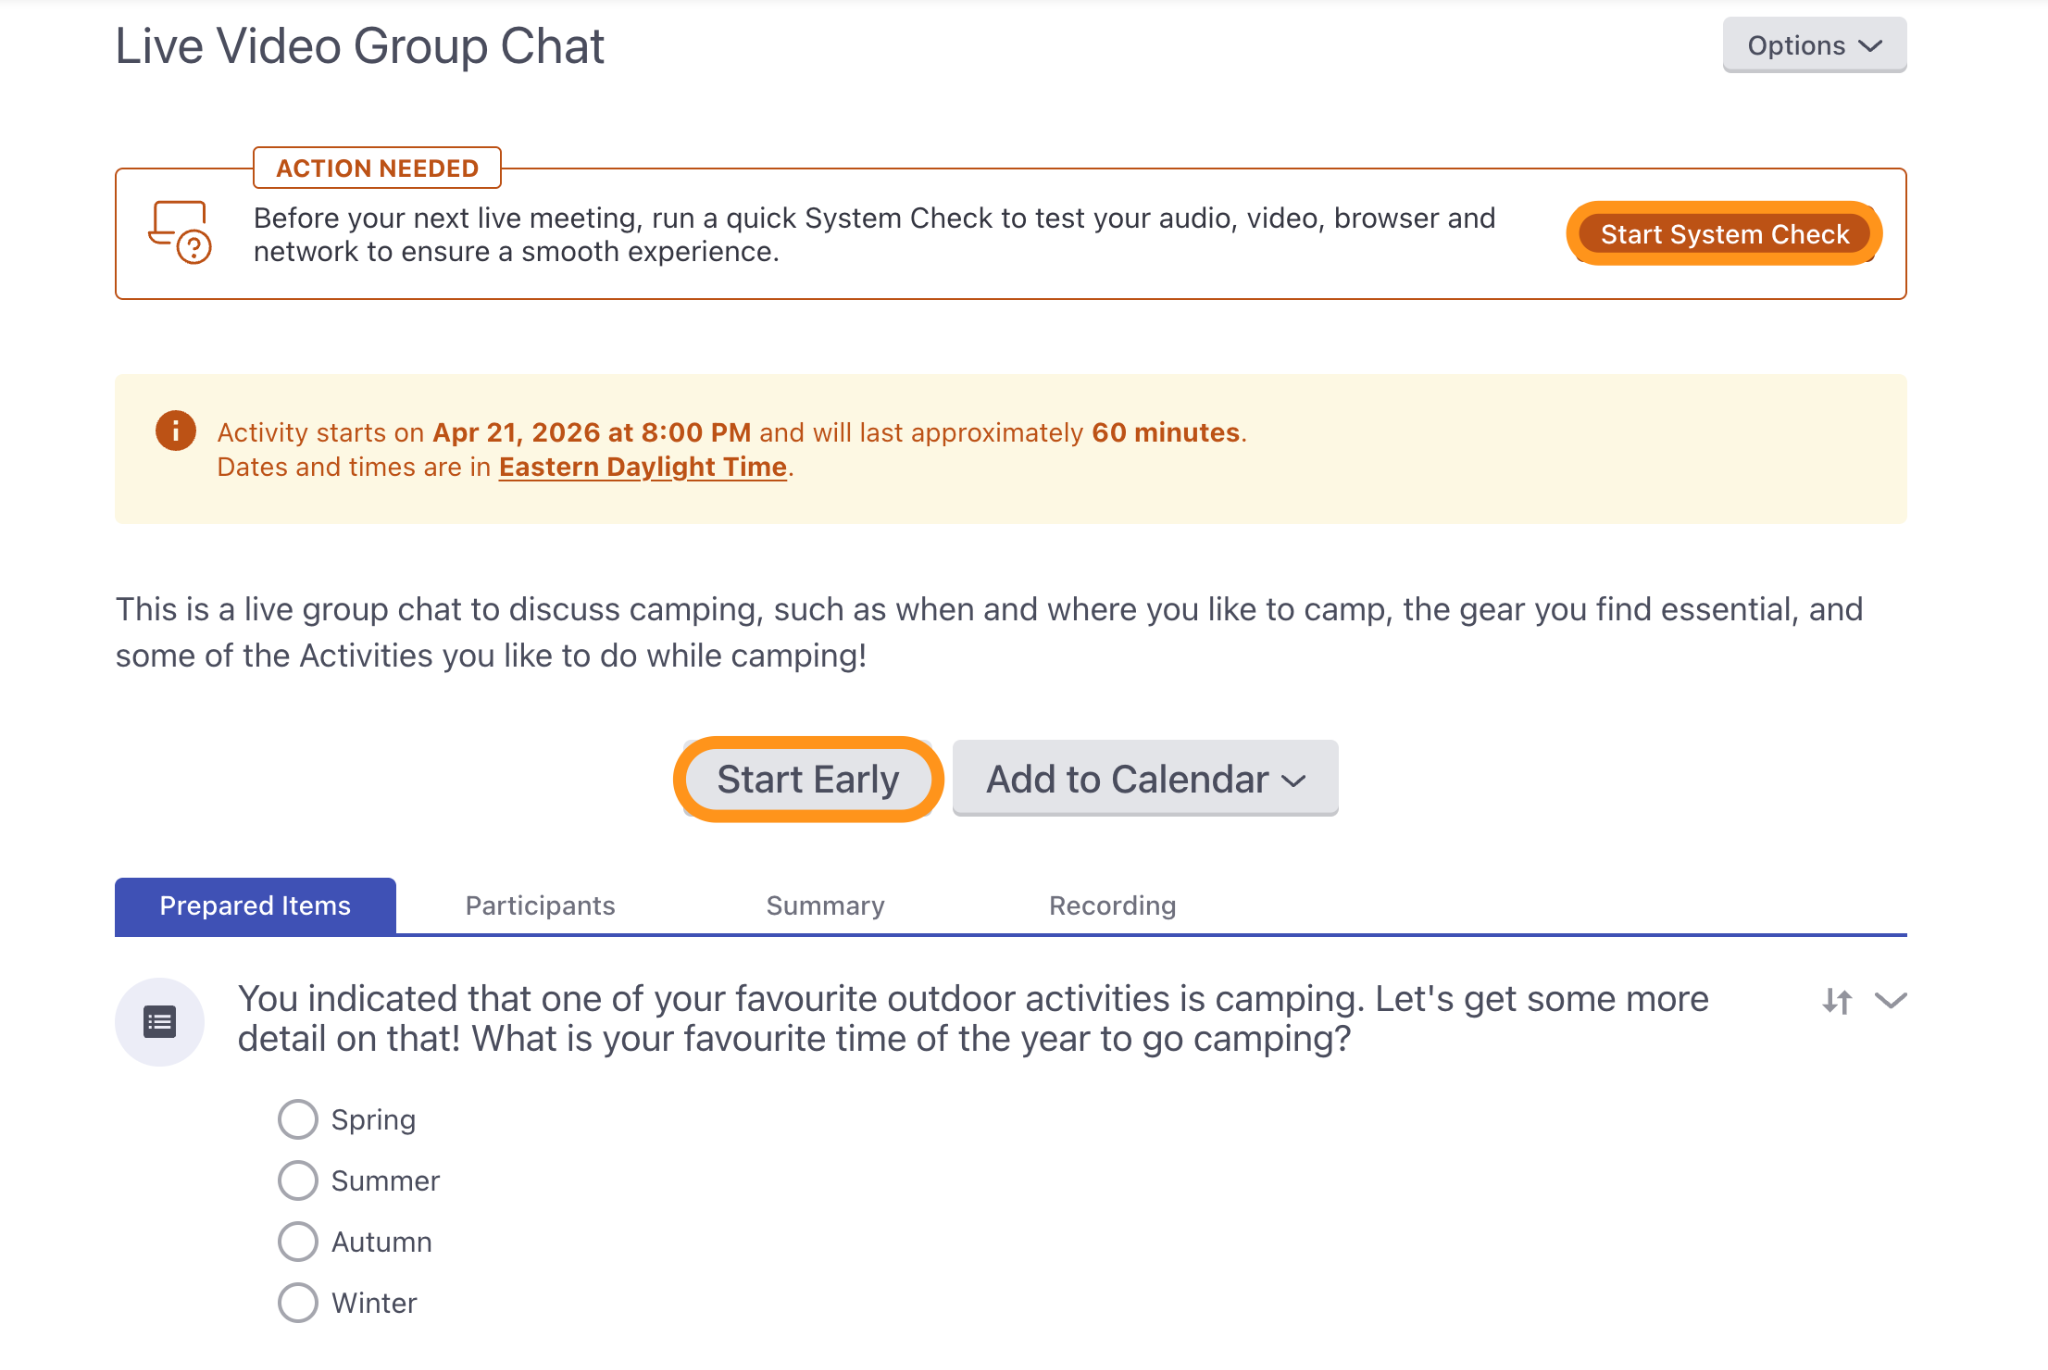Select the Spring radio option
Screen dimensions: 2048x1370
pyautogui.click(x=298, y=1120)
